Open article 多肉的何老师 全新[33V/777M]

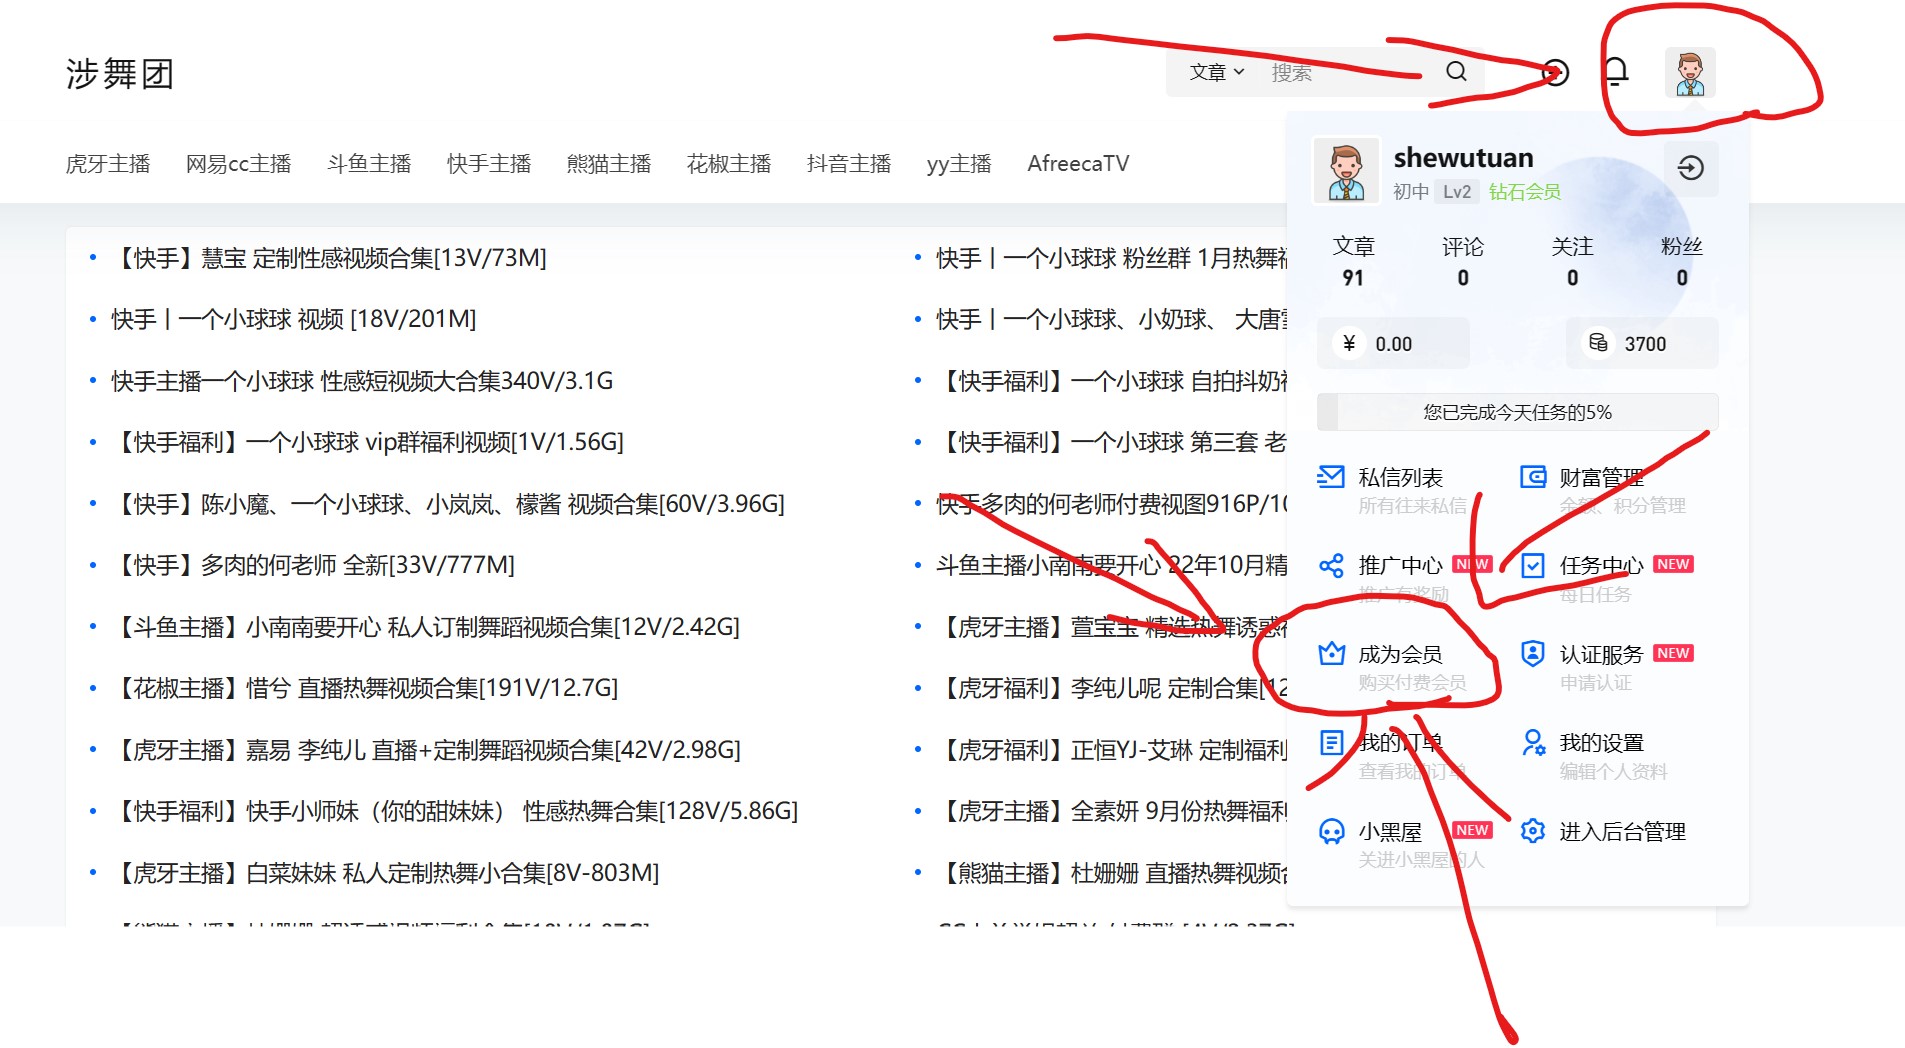tap(313, 565)
